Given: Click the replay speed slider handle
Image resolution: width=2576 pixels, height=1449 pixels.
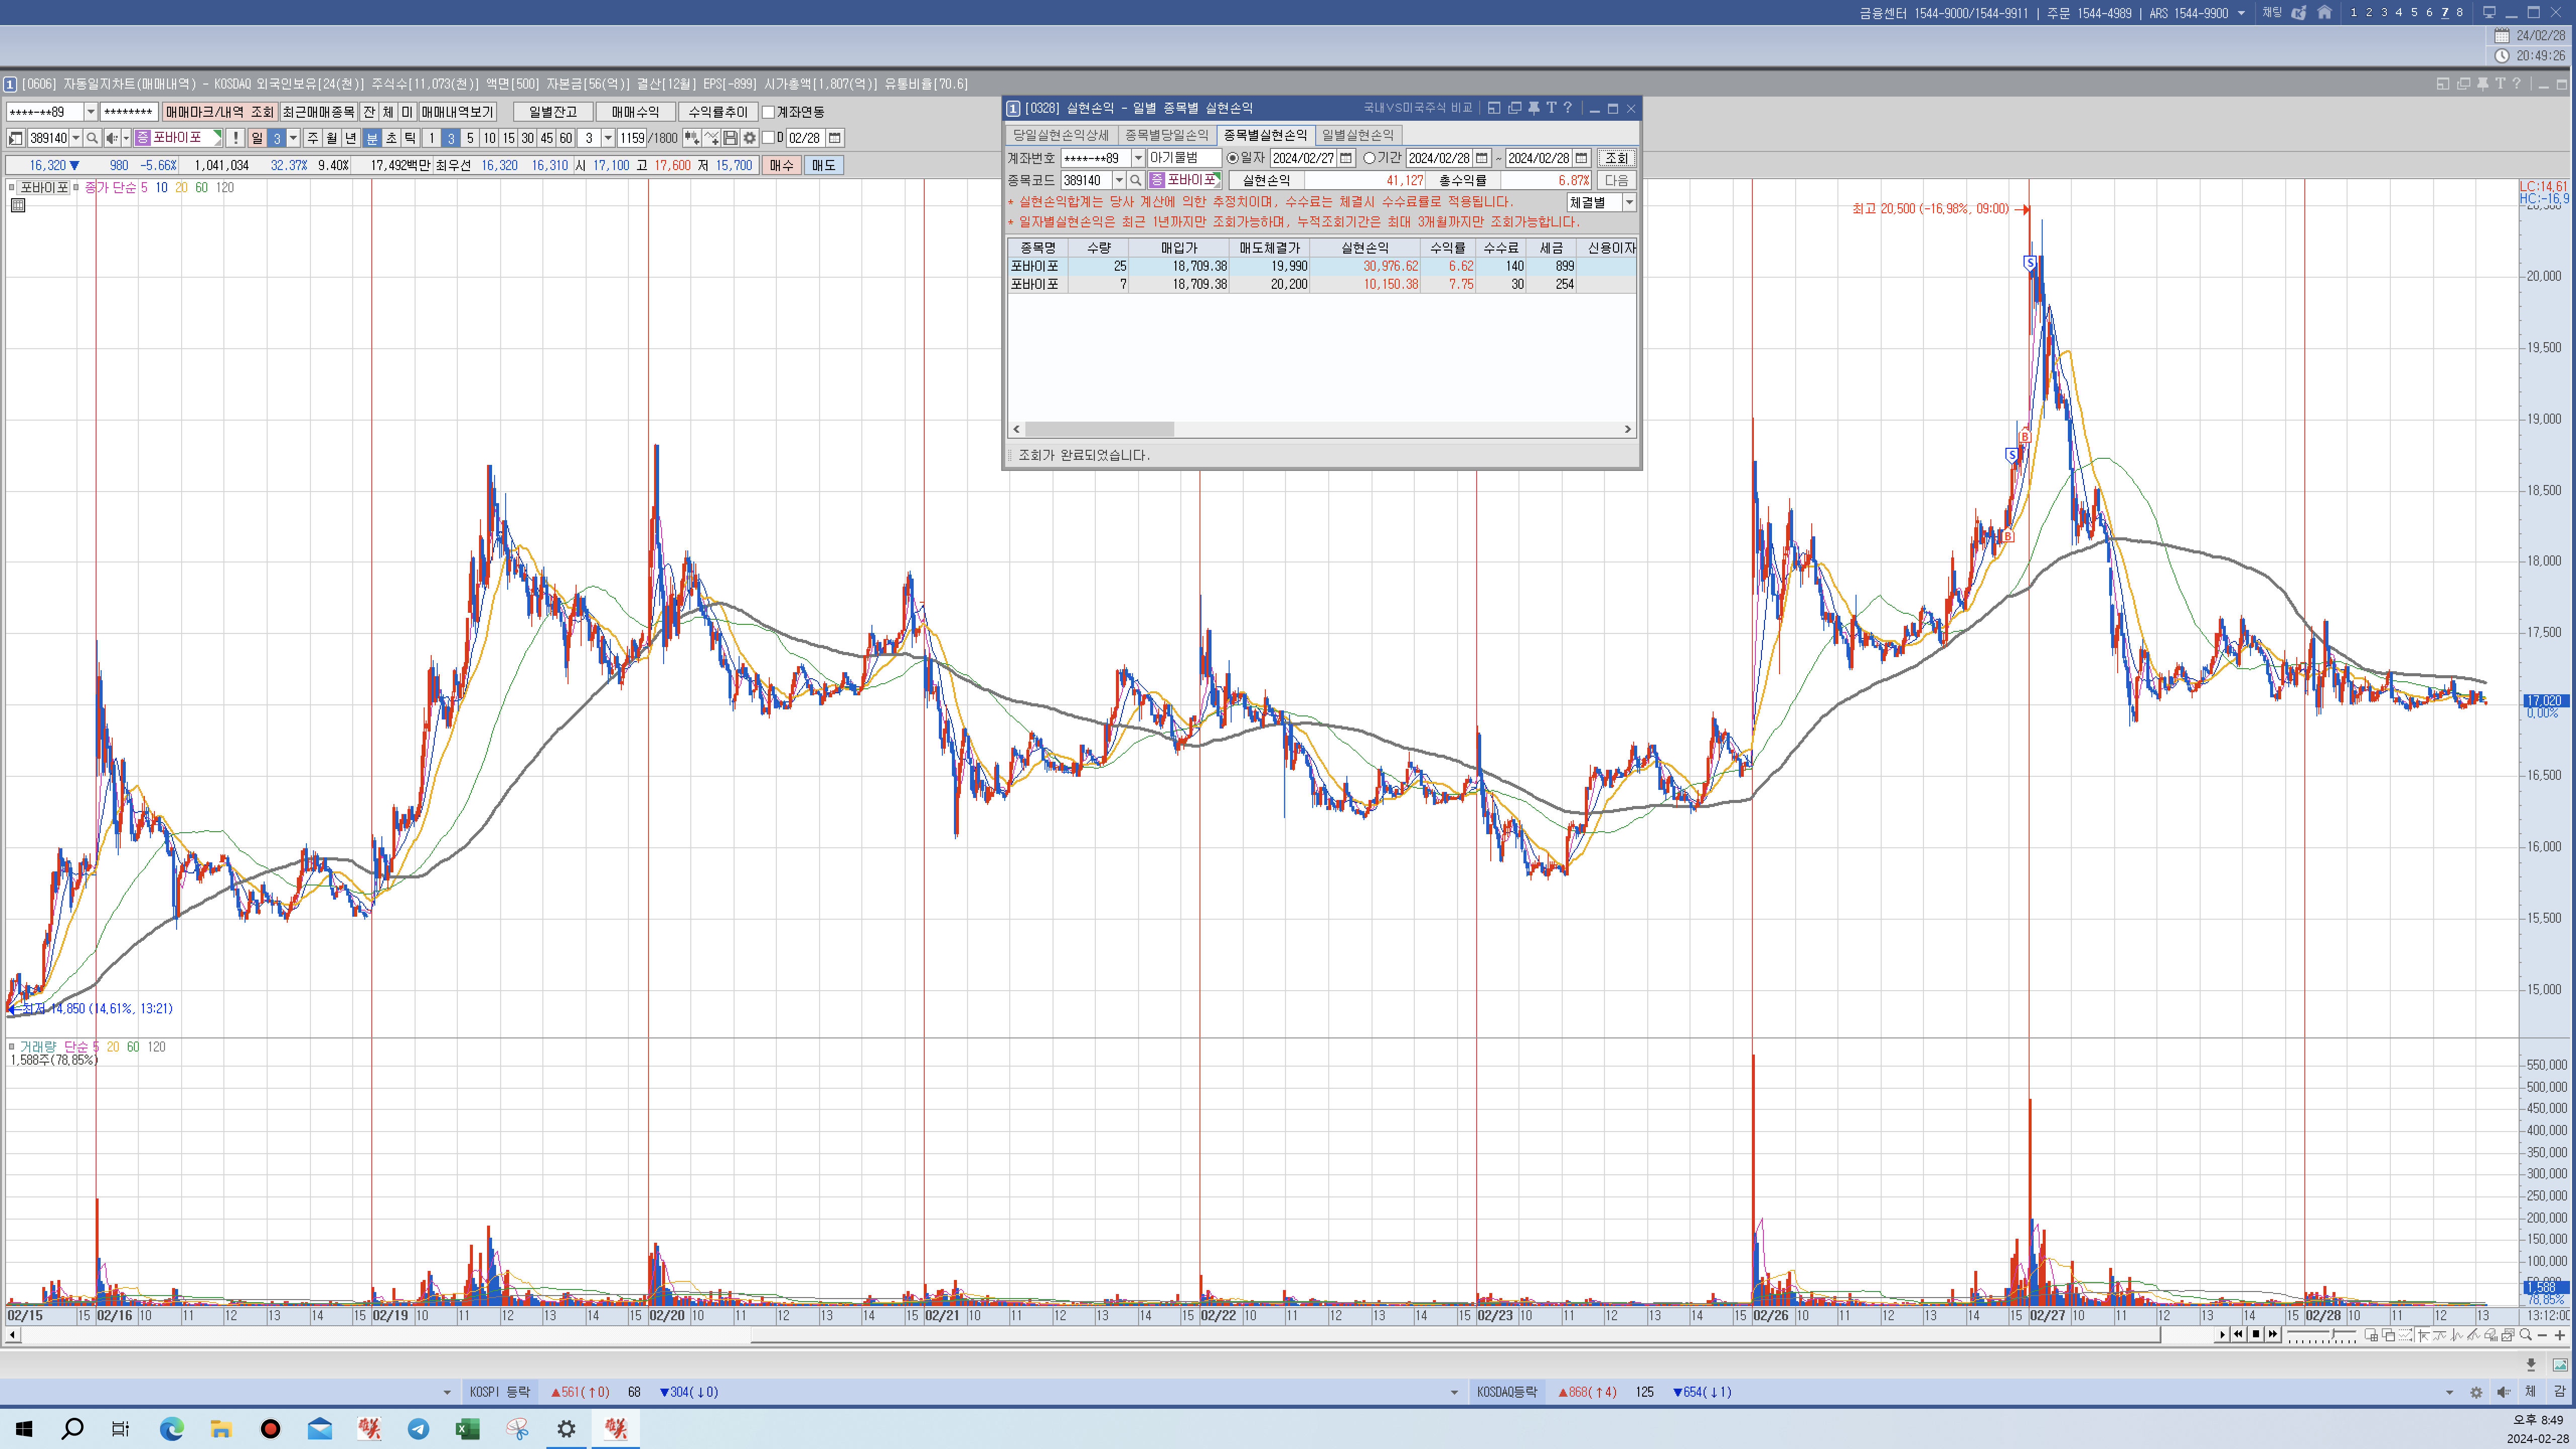Looking at the screenshot, I should tap(2332, 1334).
